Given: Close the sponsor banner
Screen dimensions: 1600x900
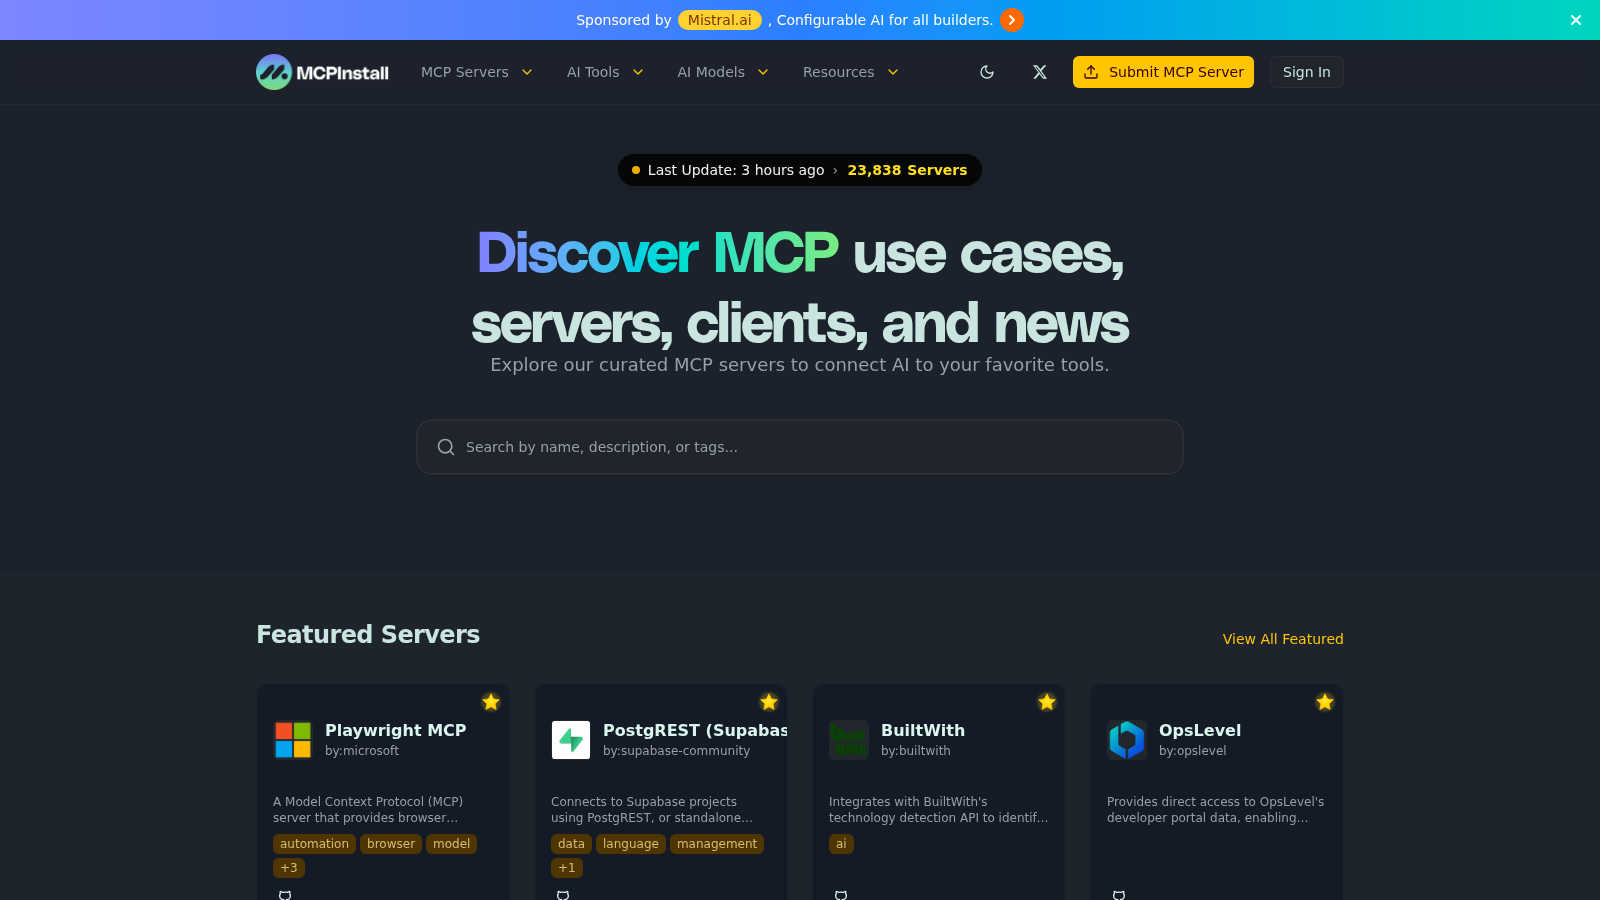Looking at the screenshot, I should click(x=1576, y=20).
